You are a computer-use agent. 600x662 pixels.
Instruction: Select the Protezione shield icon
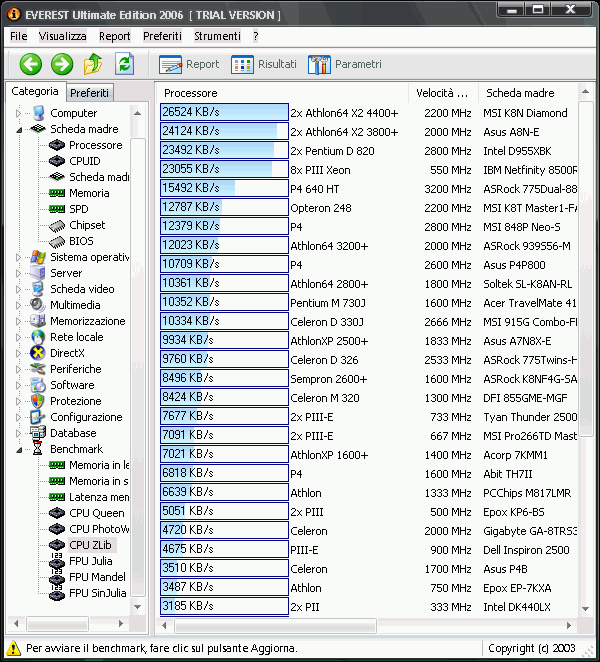tap(38, 401)
